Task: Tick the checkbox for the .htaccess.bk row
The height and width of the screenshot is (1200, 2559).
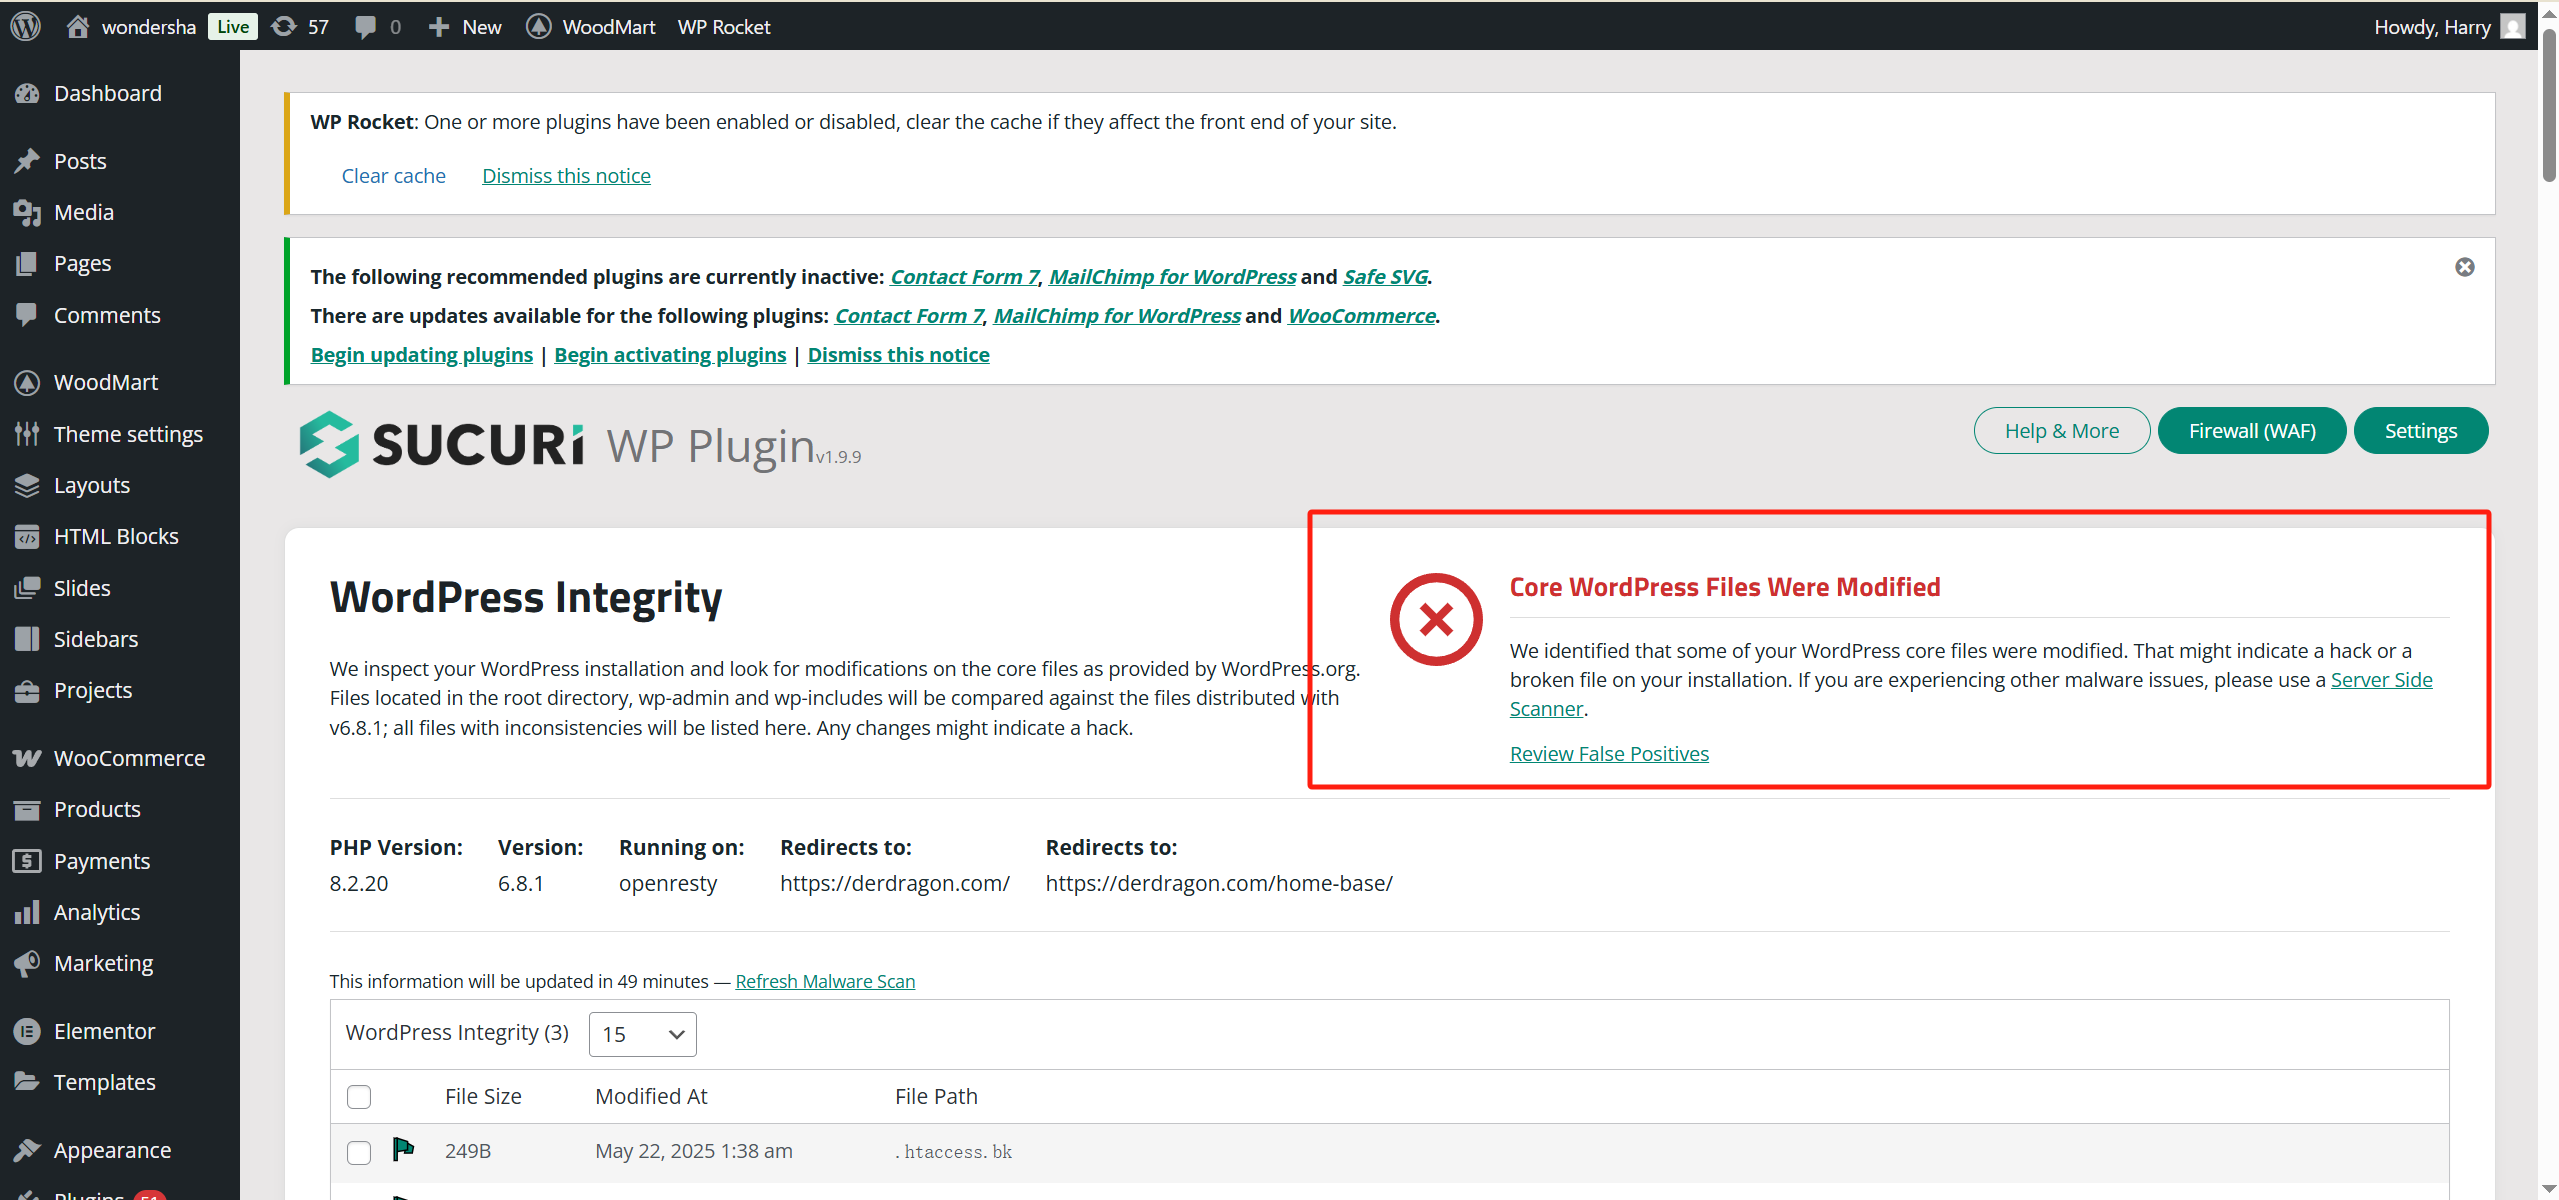Action: (359, 1152)
